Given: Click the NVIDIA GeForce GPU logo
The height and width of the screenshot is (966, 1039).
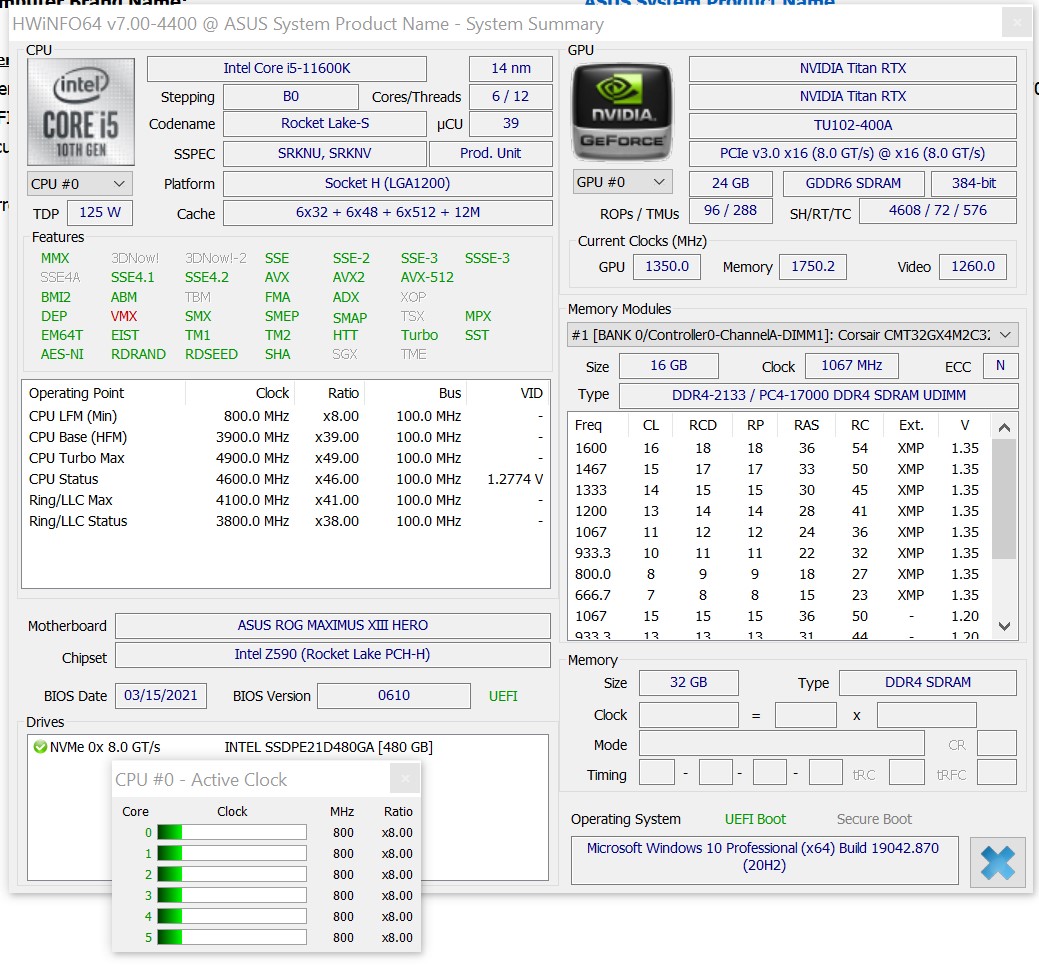Looking at the screenshot, I should [622, 111].
